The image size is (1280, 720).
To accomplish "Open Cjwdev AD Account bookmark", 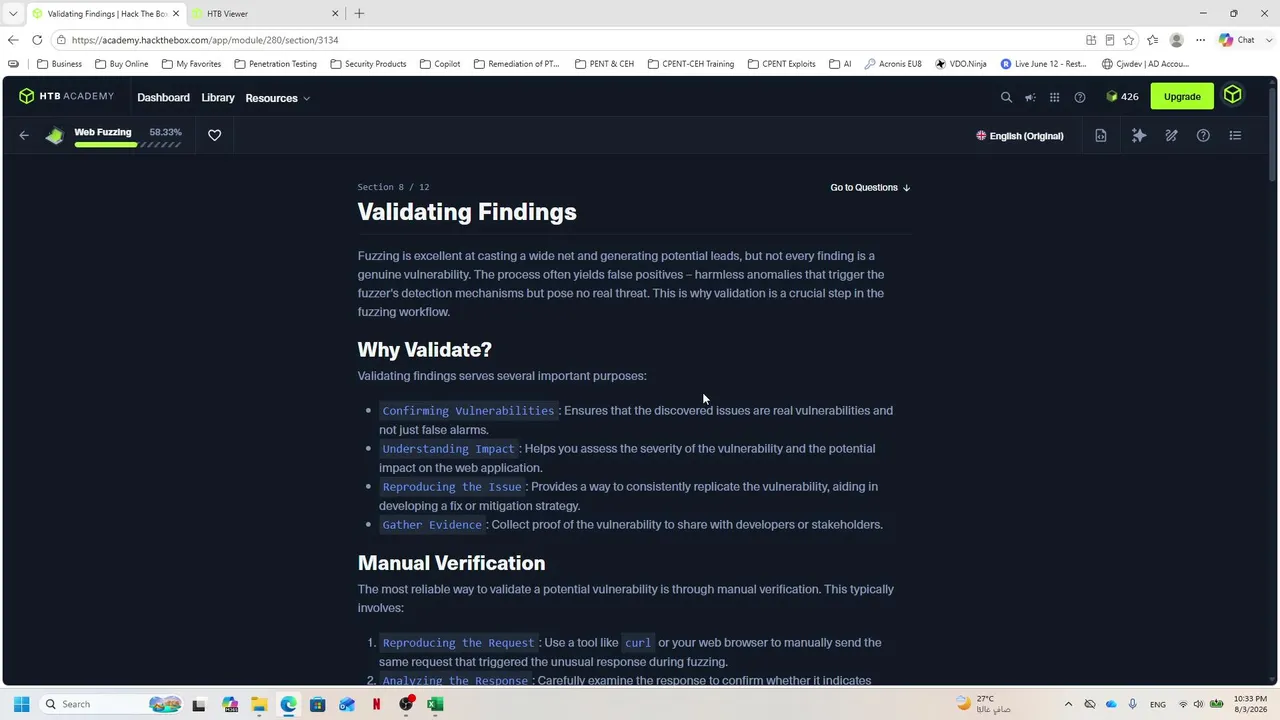I will click(1145, 64).
